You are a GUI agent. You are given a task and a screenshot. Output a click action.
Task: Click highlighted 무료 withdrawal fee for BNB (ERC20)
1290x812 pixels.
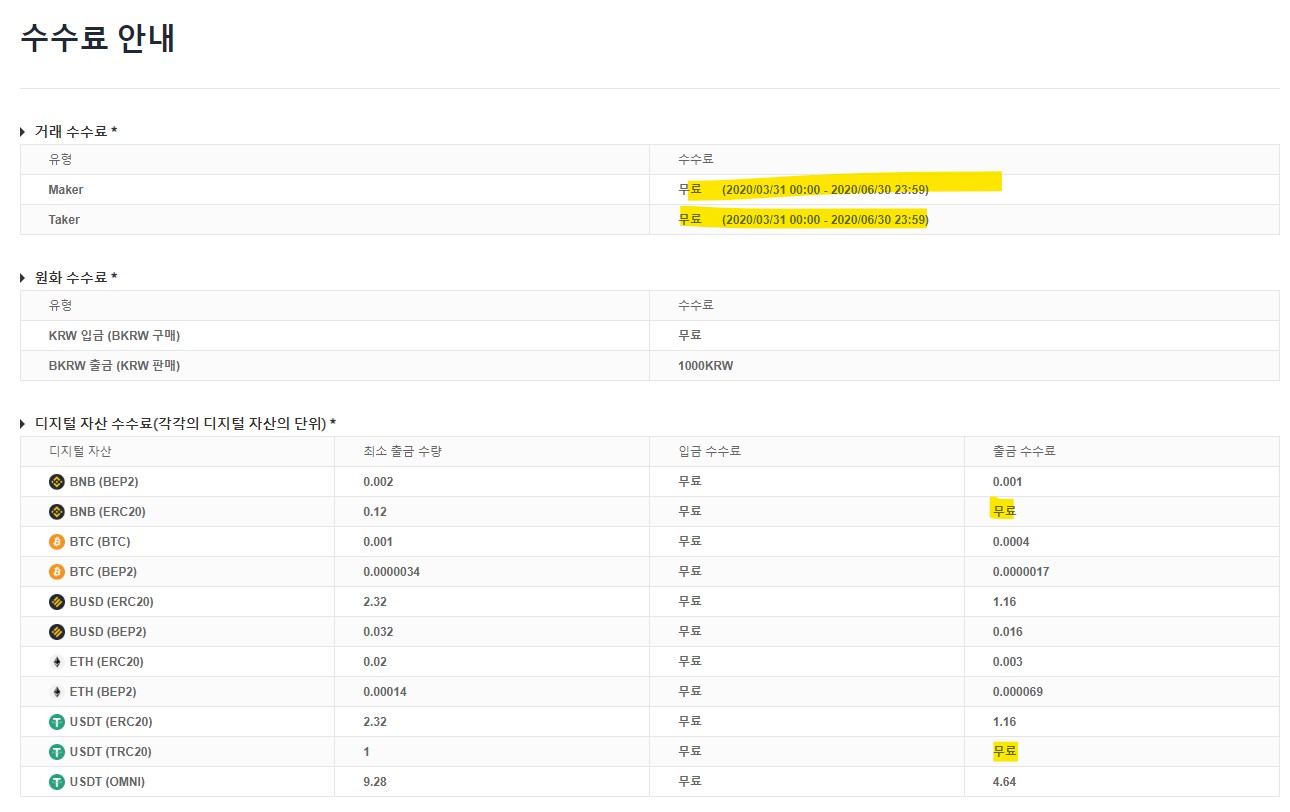pos(1004,511)
